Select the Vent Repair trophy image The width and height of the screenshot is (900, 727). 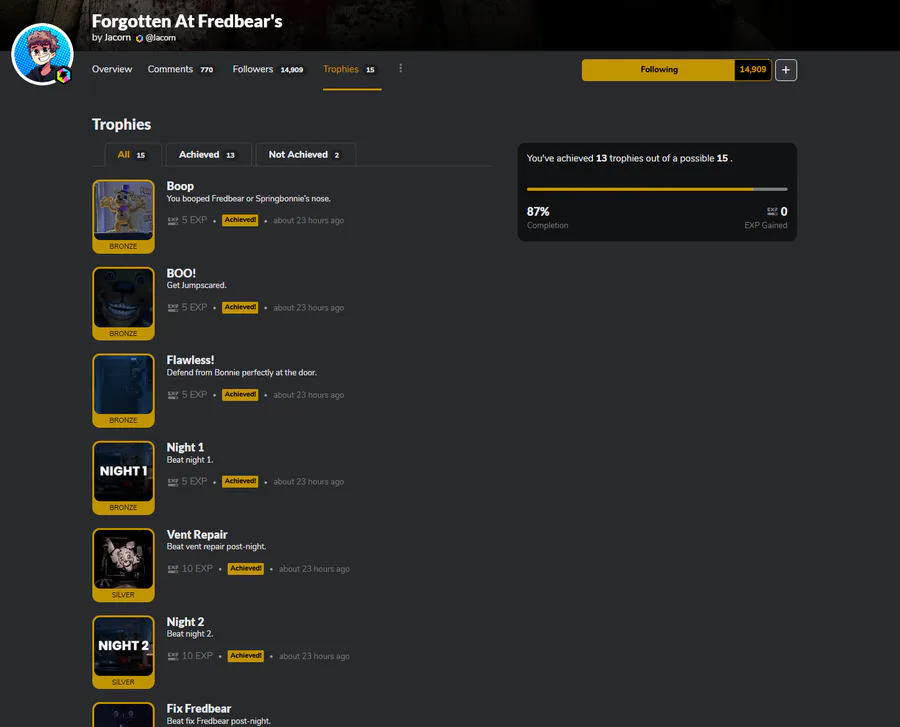pyautogui.click(x=123, y=565)
